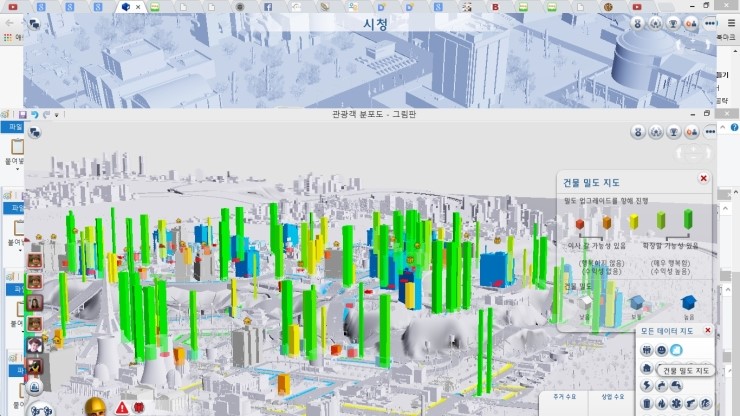Show the police gun data map

691,404
